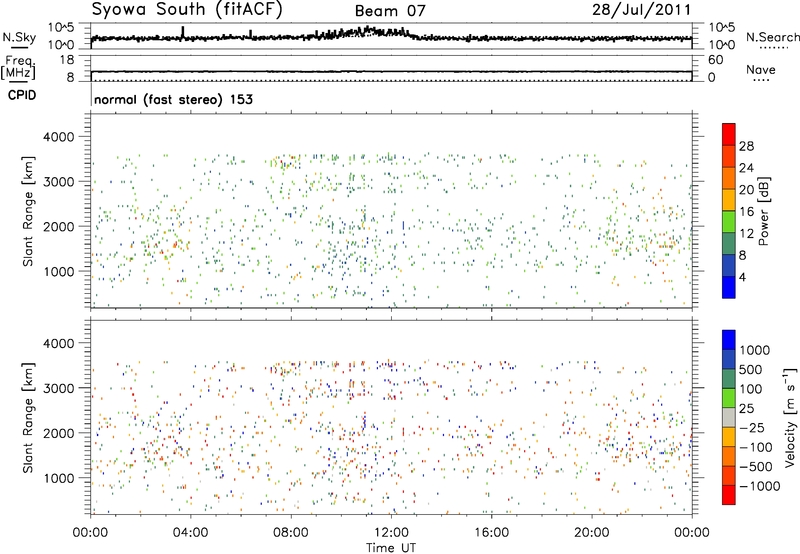Image resolution: width=800 pixels, height=554 pixels.
Task: Click the blue top of Velocity colorbar
Action: click(729, 340)
